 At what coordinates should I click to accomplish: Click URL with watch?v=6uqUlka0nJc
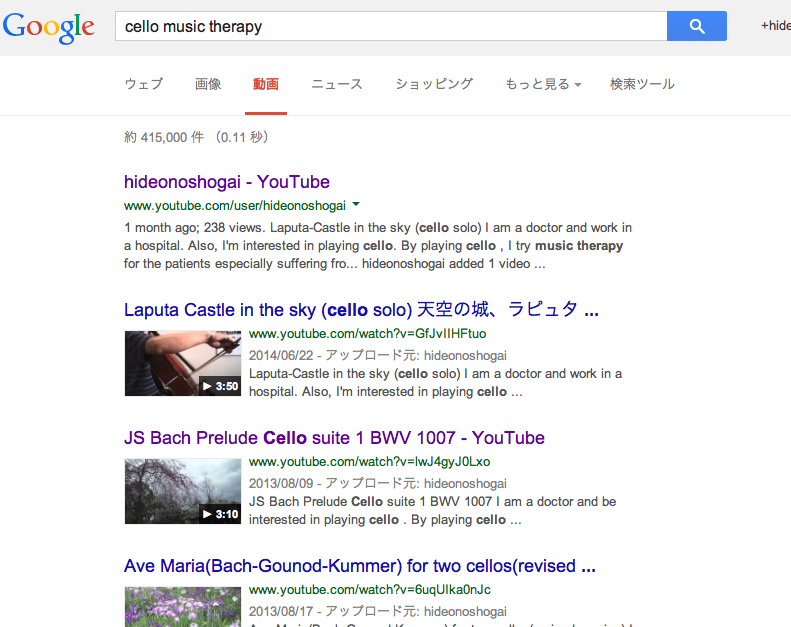[370, 590]
